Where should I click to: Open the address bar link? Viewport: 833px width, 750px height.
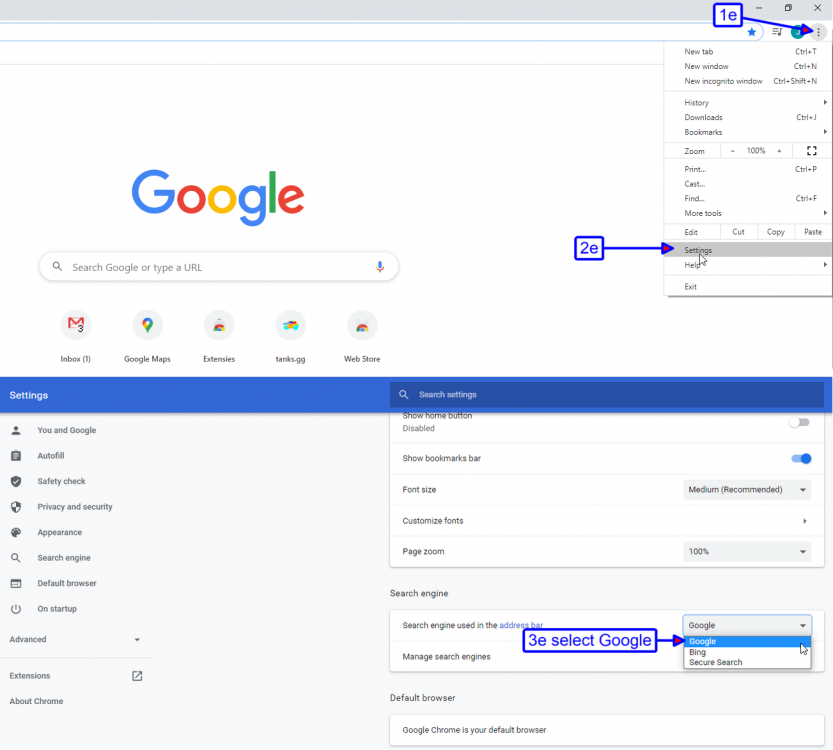tap(521, 625)
